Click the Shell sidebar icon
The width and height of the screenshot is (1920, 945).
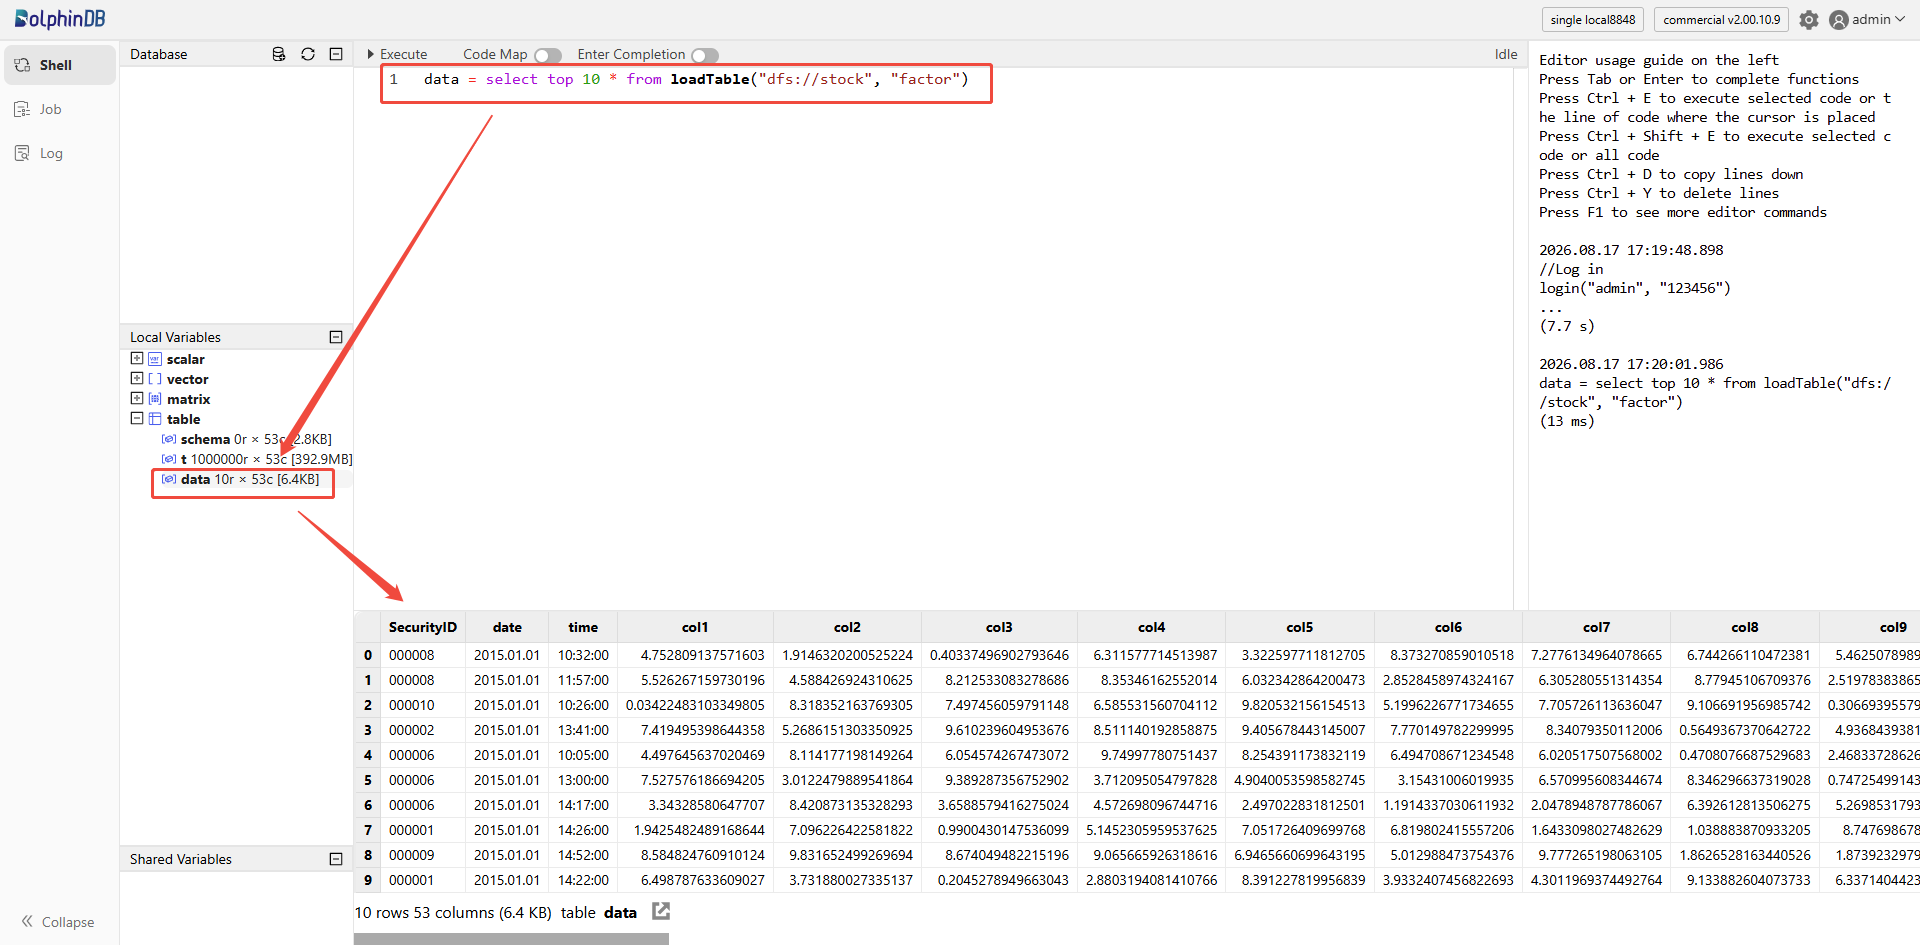tap(22, 65)
